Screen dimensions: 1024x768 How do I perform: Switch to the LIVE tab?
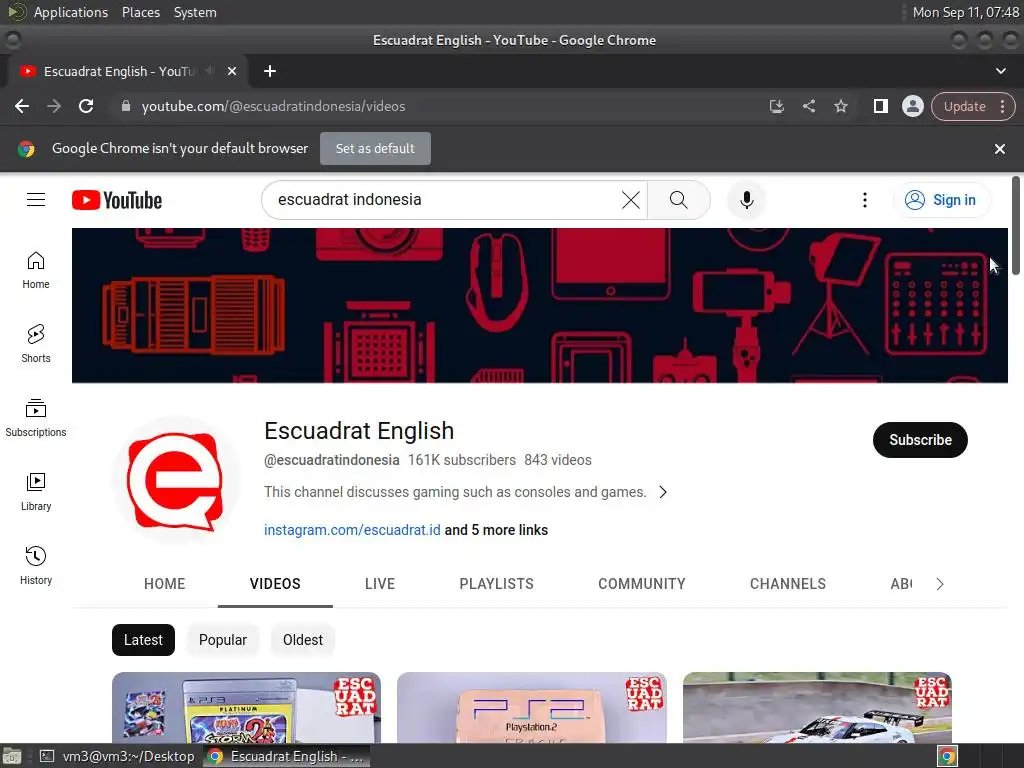coord(380,584)
